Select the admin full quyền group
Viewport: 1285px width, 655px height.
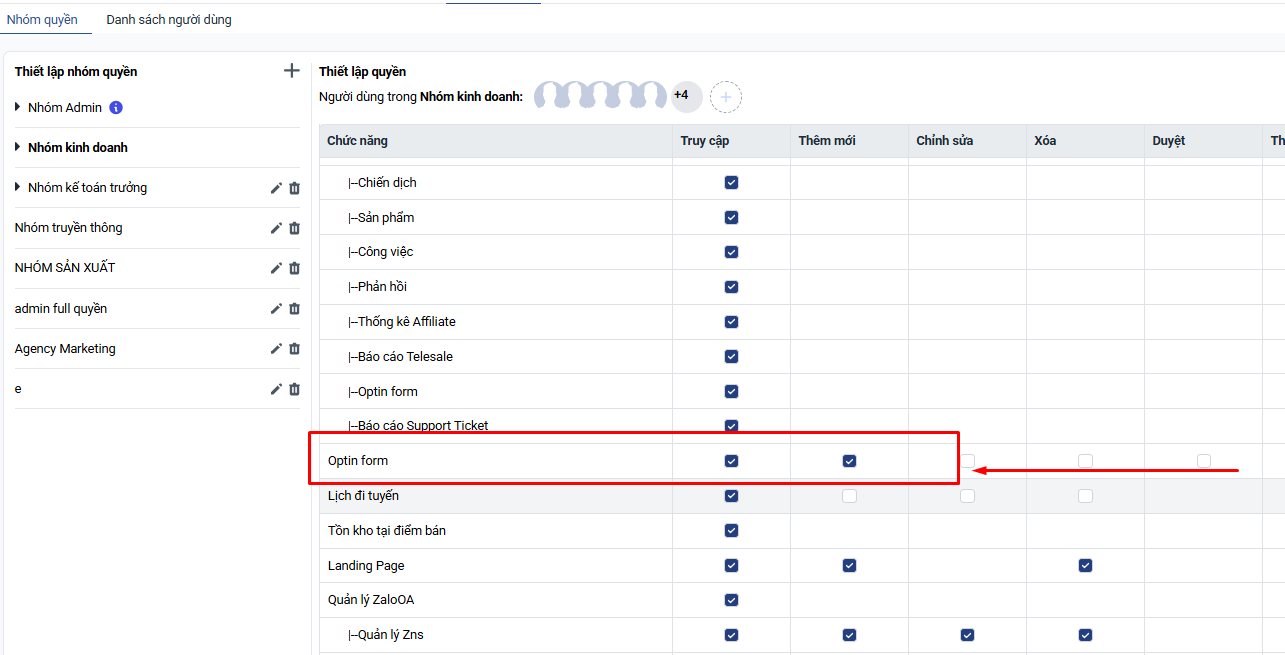(x=61, y=309)
